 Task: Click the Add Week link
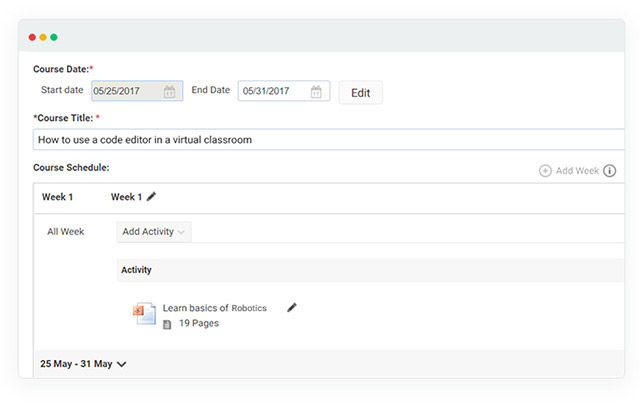[577, 171]
